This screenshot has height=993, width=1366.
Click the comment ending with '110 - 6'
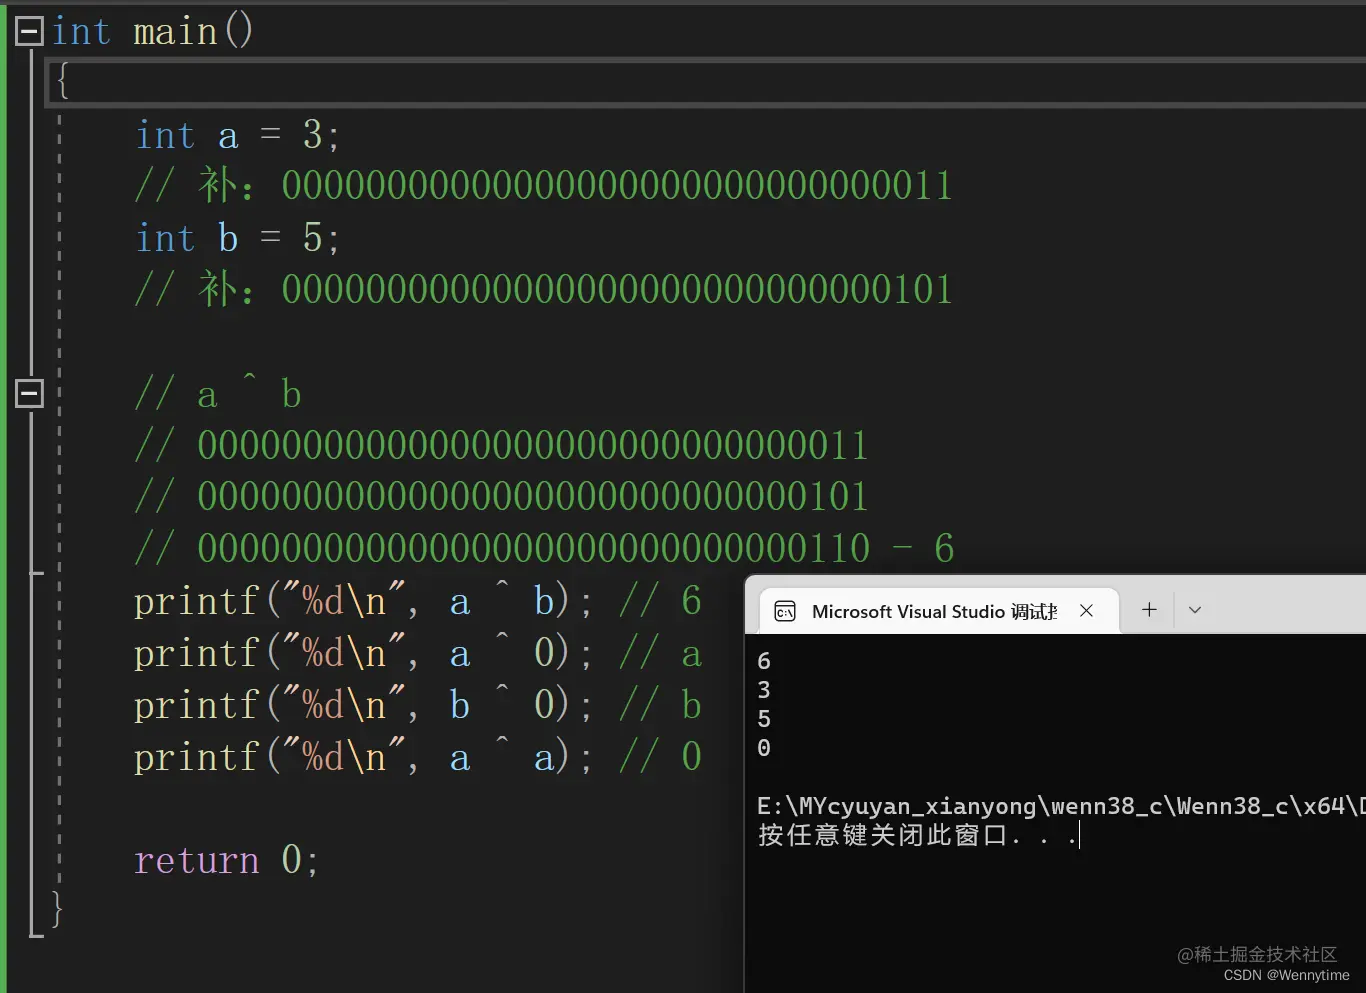(x=545, y=548)
